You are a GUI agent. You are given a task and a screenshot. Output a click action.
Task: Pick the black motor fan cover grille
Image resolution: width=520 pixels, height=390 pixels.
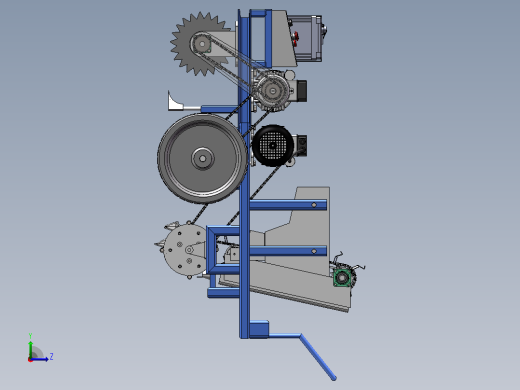(x=273, y=146)
